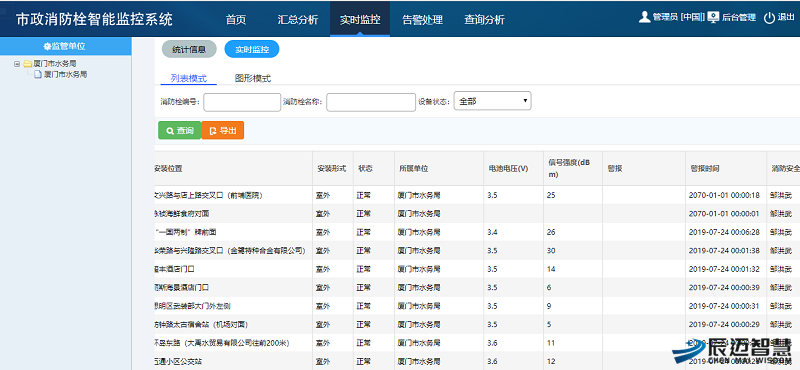Screen dimensions: 800x370
Task: Click the timestamp 2070-01-01 00:00:18
Action: pyautogui.click(x=724, y=195)
